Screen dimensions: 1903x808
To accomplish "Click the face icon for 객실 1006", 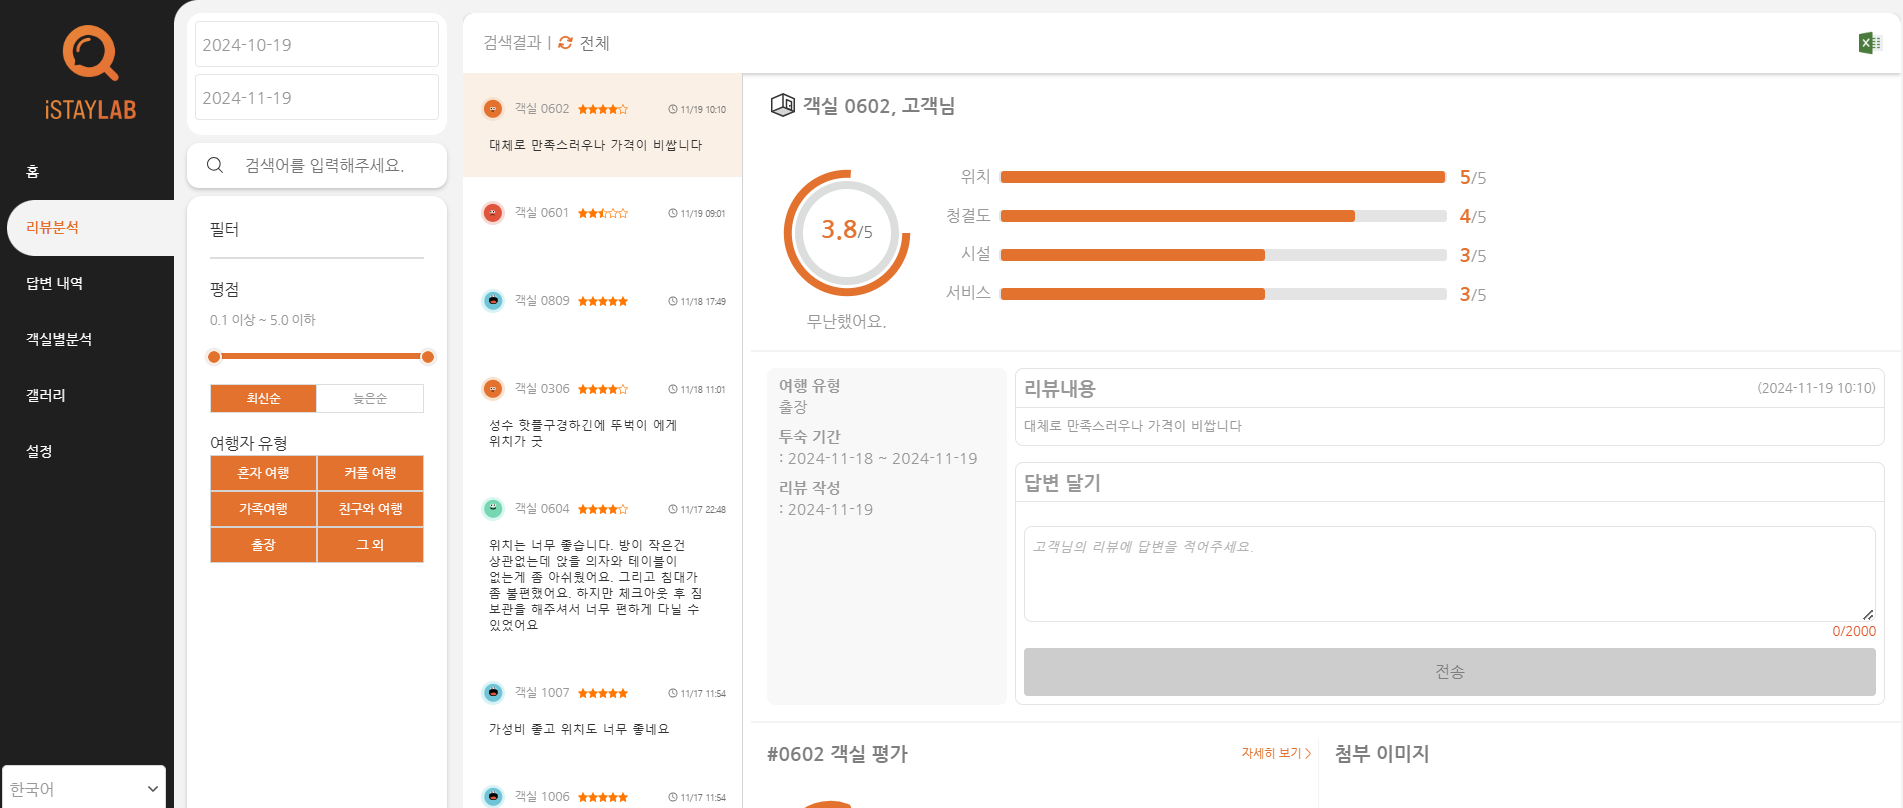I will (x=493, y=797).
